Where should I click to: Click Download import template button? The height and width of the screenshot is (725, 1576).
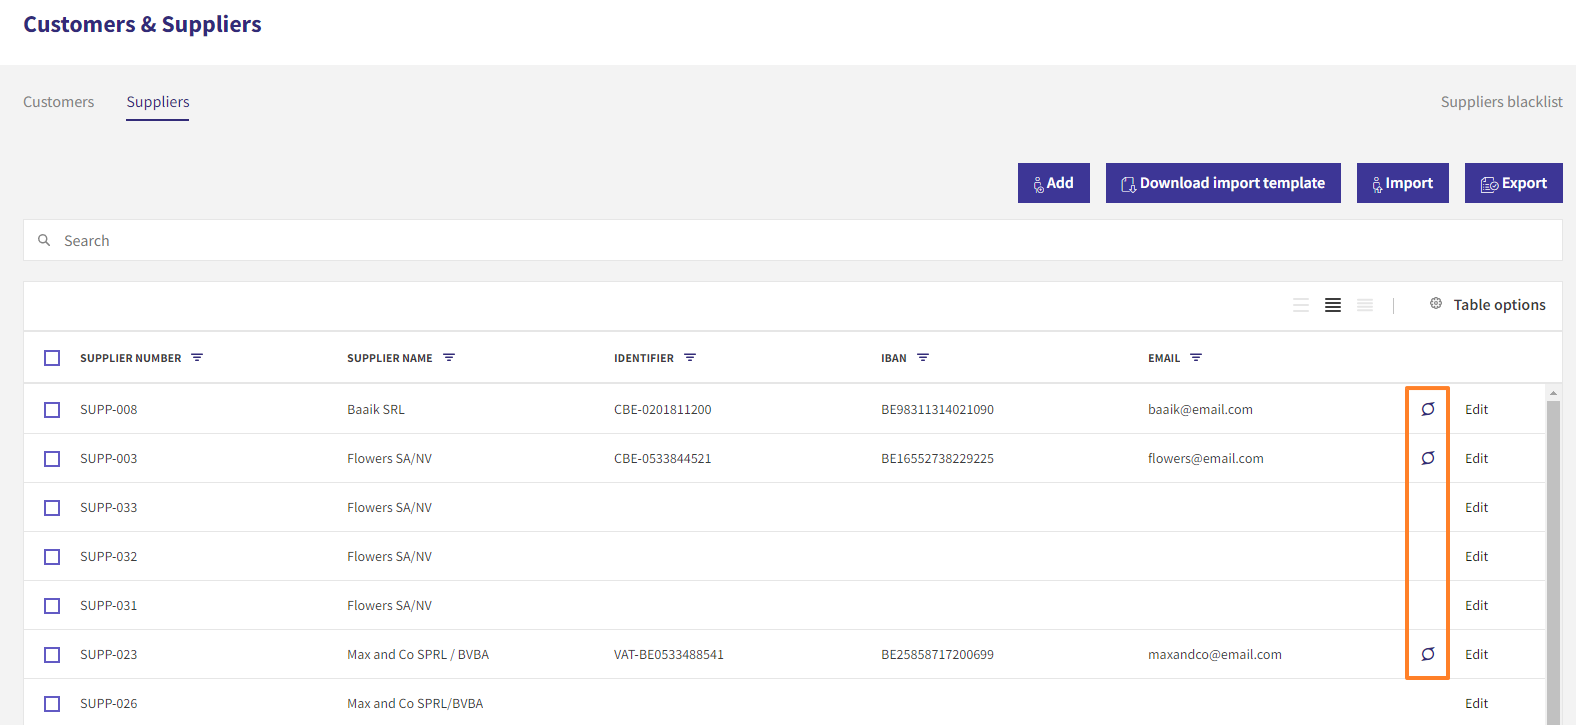1223,183
